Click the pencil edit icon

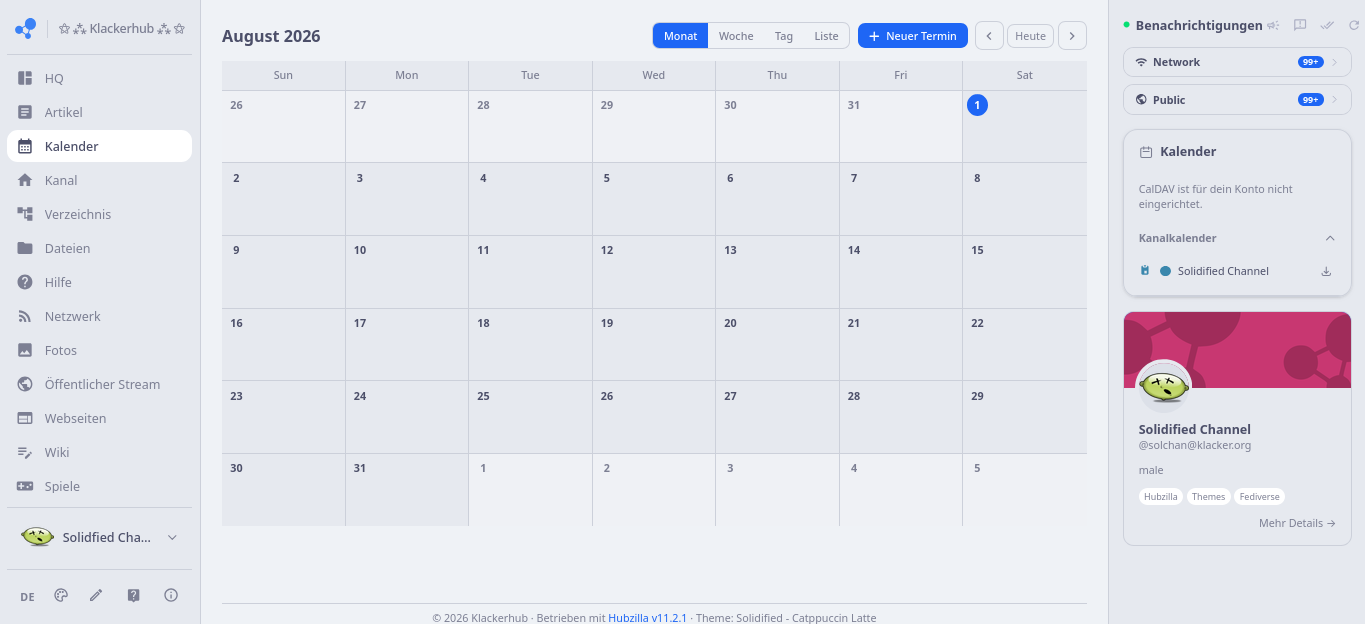pyautogui.click(x=96, y=595)
